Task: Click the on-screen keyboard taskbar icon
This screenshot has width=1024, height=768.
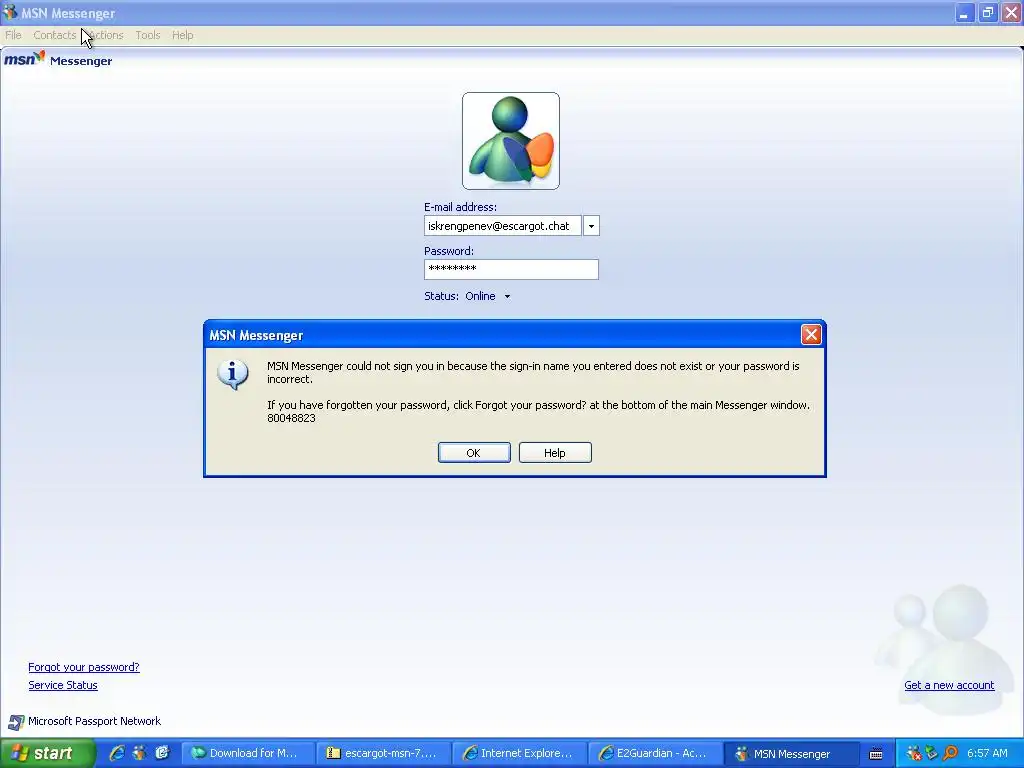Action: (x=876, y=754)
